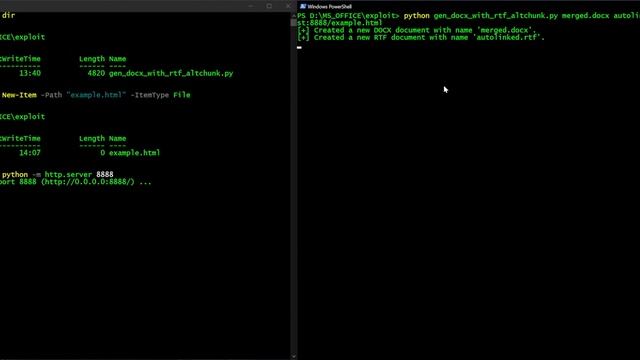This screenshot has width=640, height=360.
Task: Click the st:8888/example.html URL fragment
Action: pos(340,23)
